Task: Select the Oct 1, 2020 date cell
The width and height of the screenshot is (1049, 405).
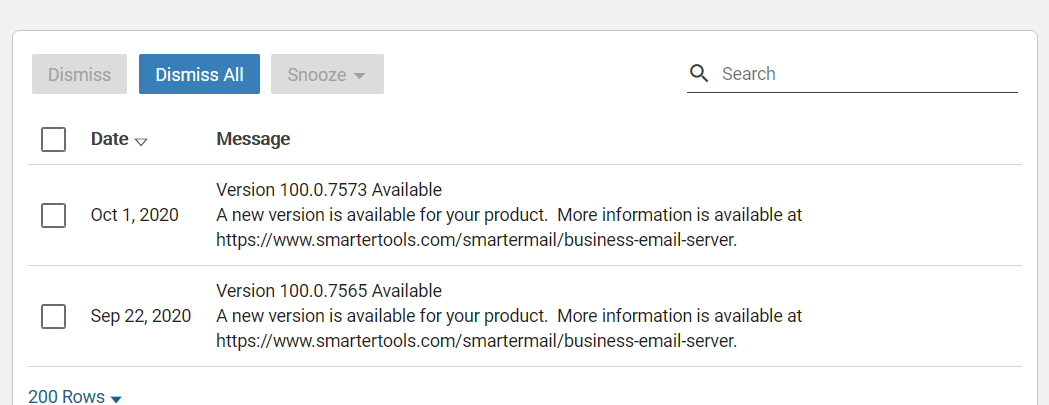Action: click(135, 215)
